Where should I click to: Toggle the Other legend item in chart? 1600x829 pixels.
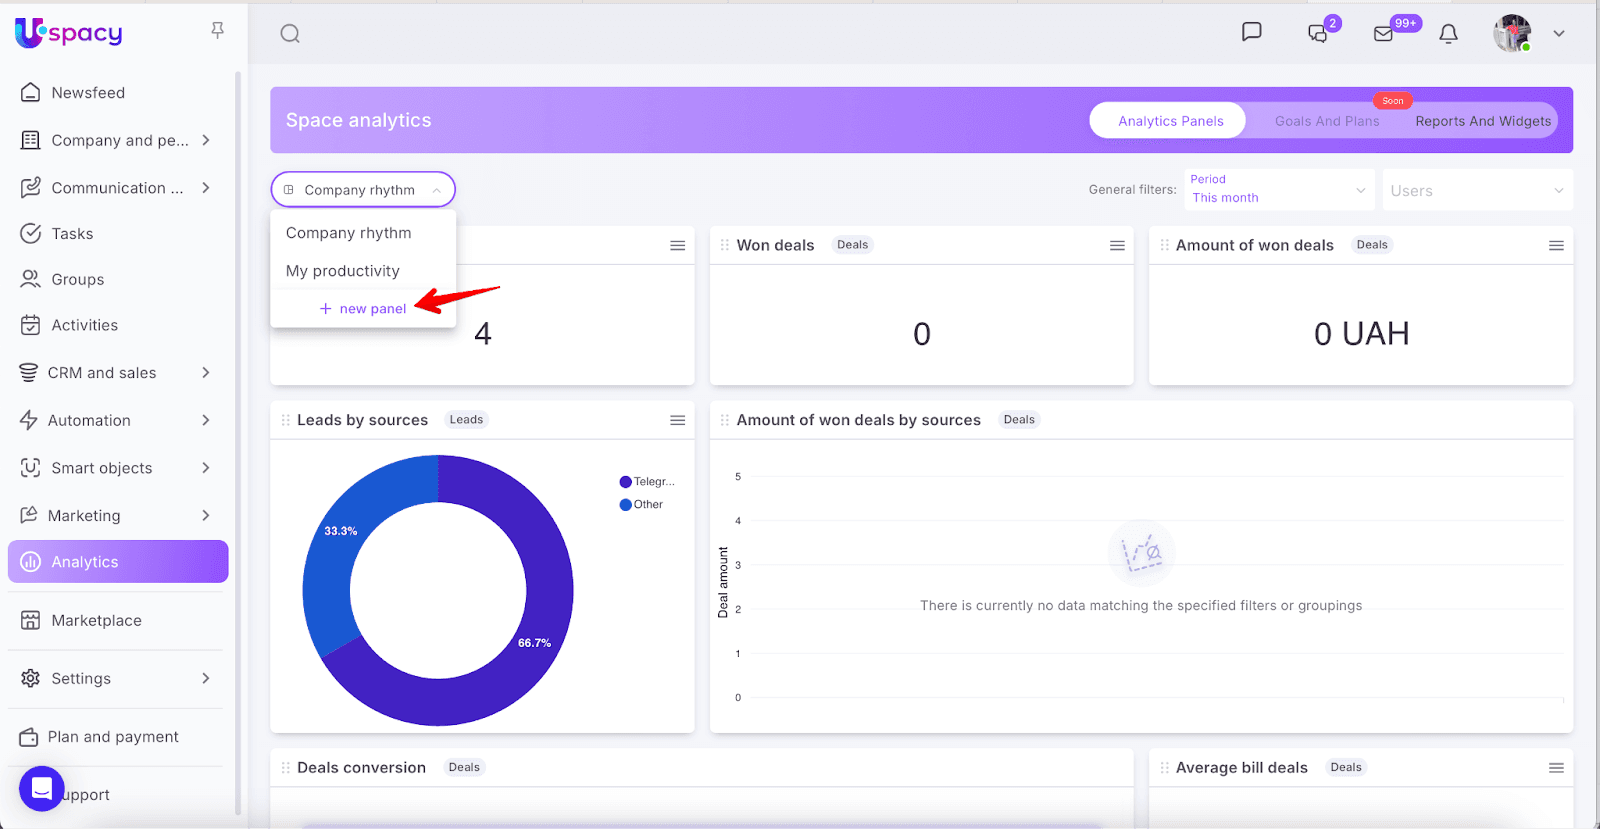tap(641, 505)
